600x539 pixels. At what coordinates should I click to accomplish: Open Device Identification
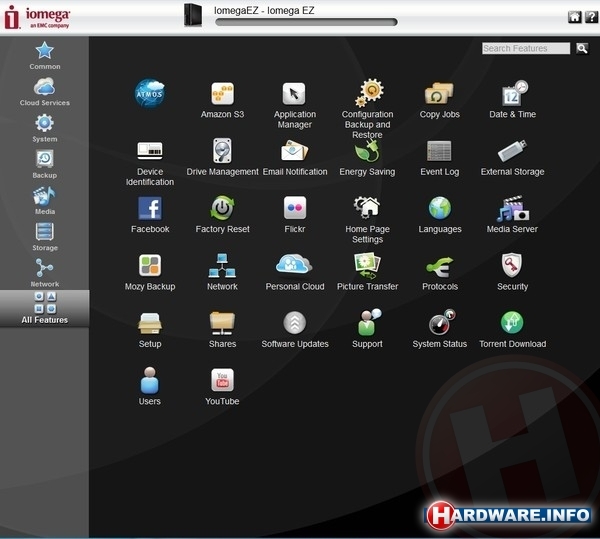150,163
